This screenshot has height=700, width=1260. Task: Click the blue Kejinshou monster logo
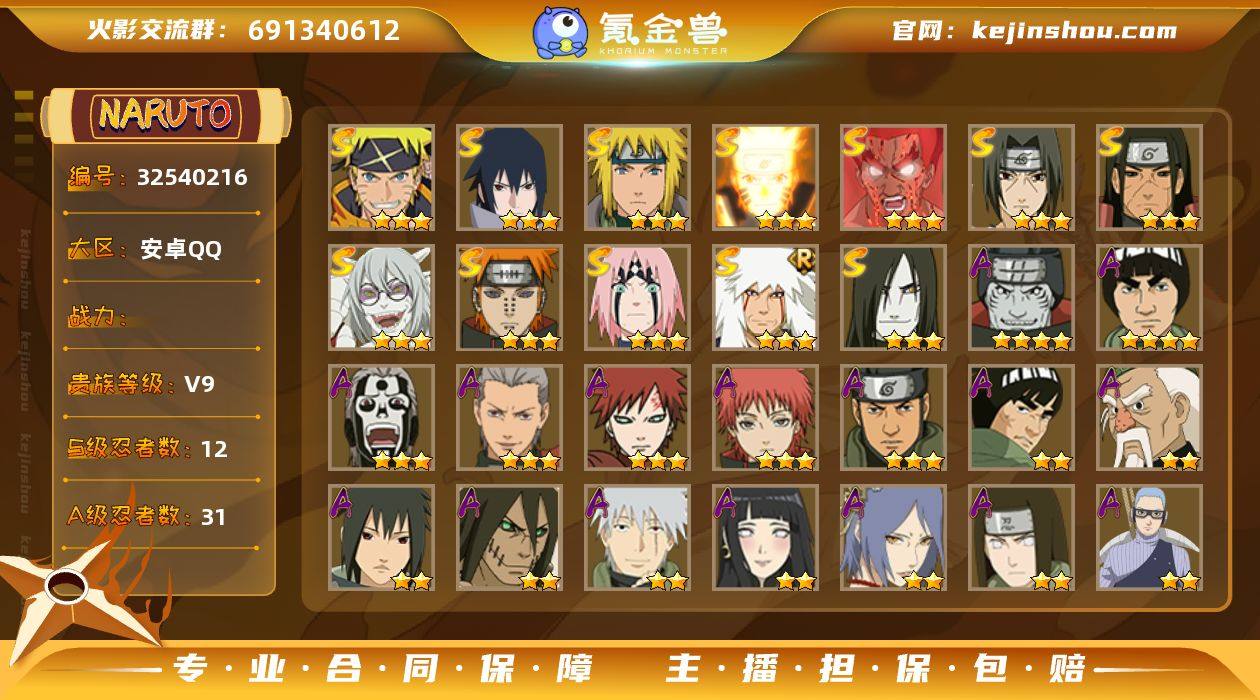pyautogui.click(x=559, y=32)
